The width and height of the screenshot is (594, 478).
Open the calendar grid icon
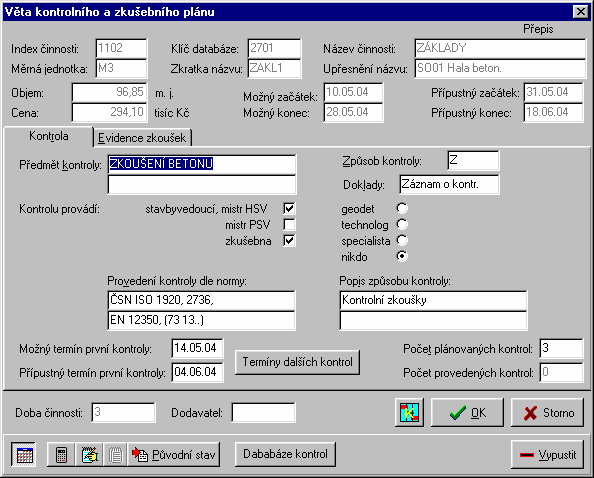click(x=24, y=454)
